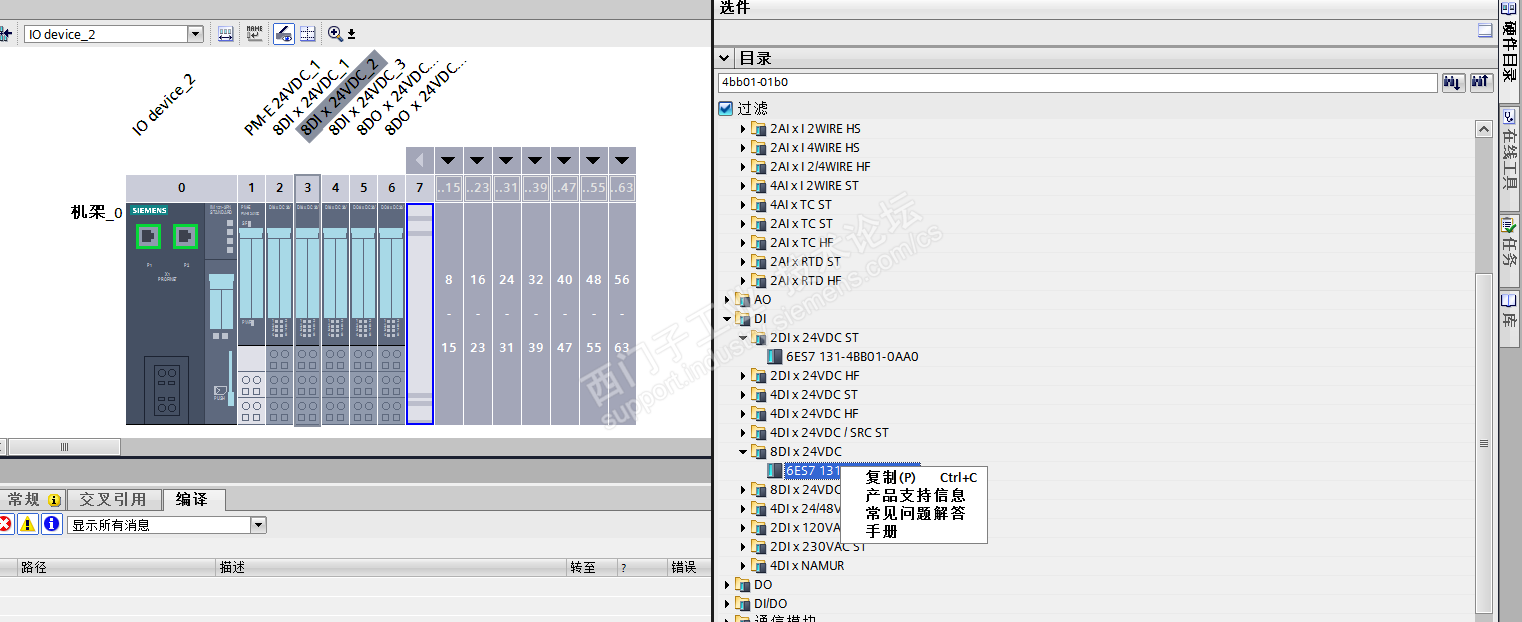This screenshot has height=622, width=1522.
Task: Click the DI/DO folder icon
Action: tap(743, 604)
